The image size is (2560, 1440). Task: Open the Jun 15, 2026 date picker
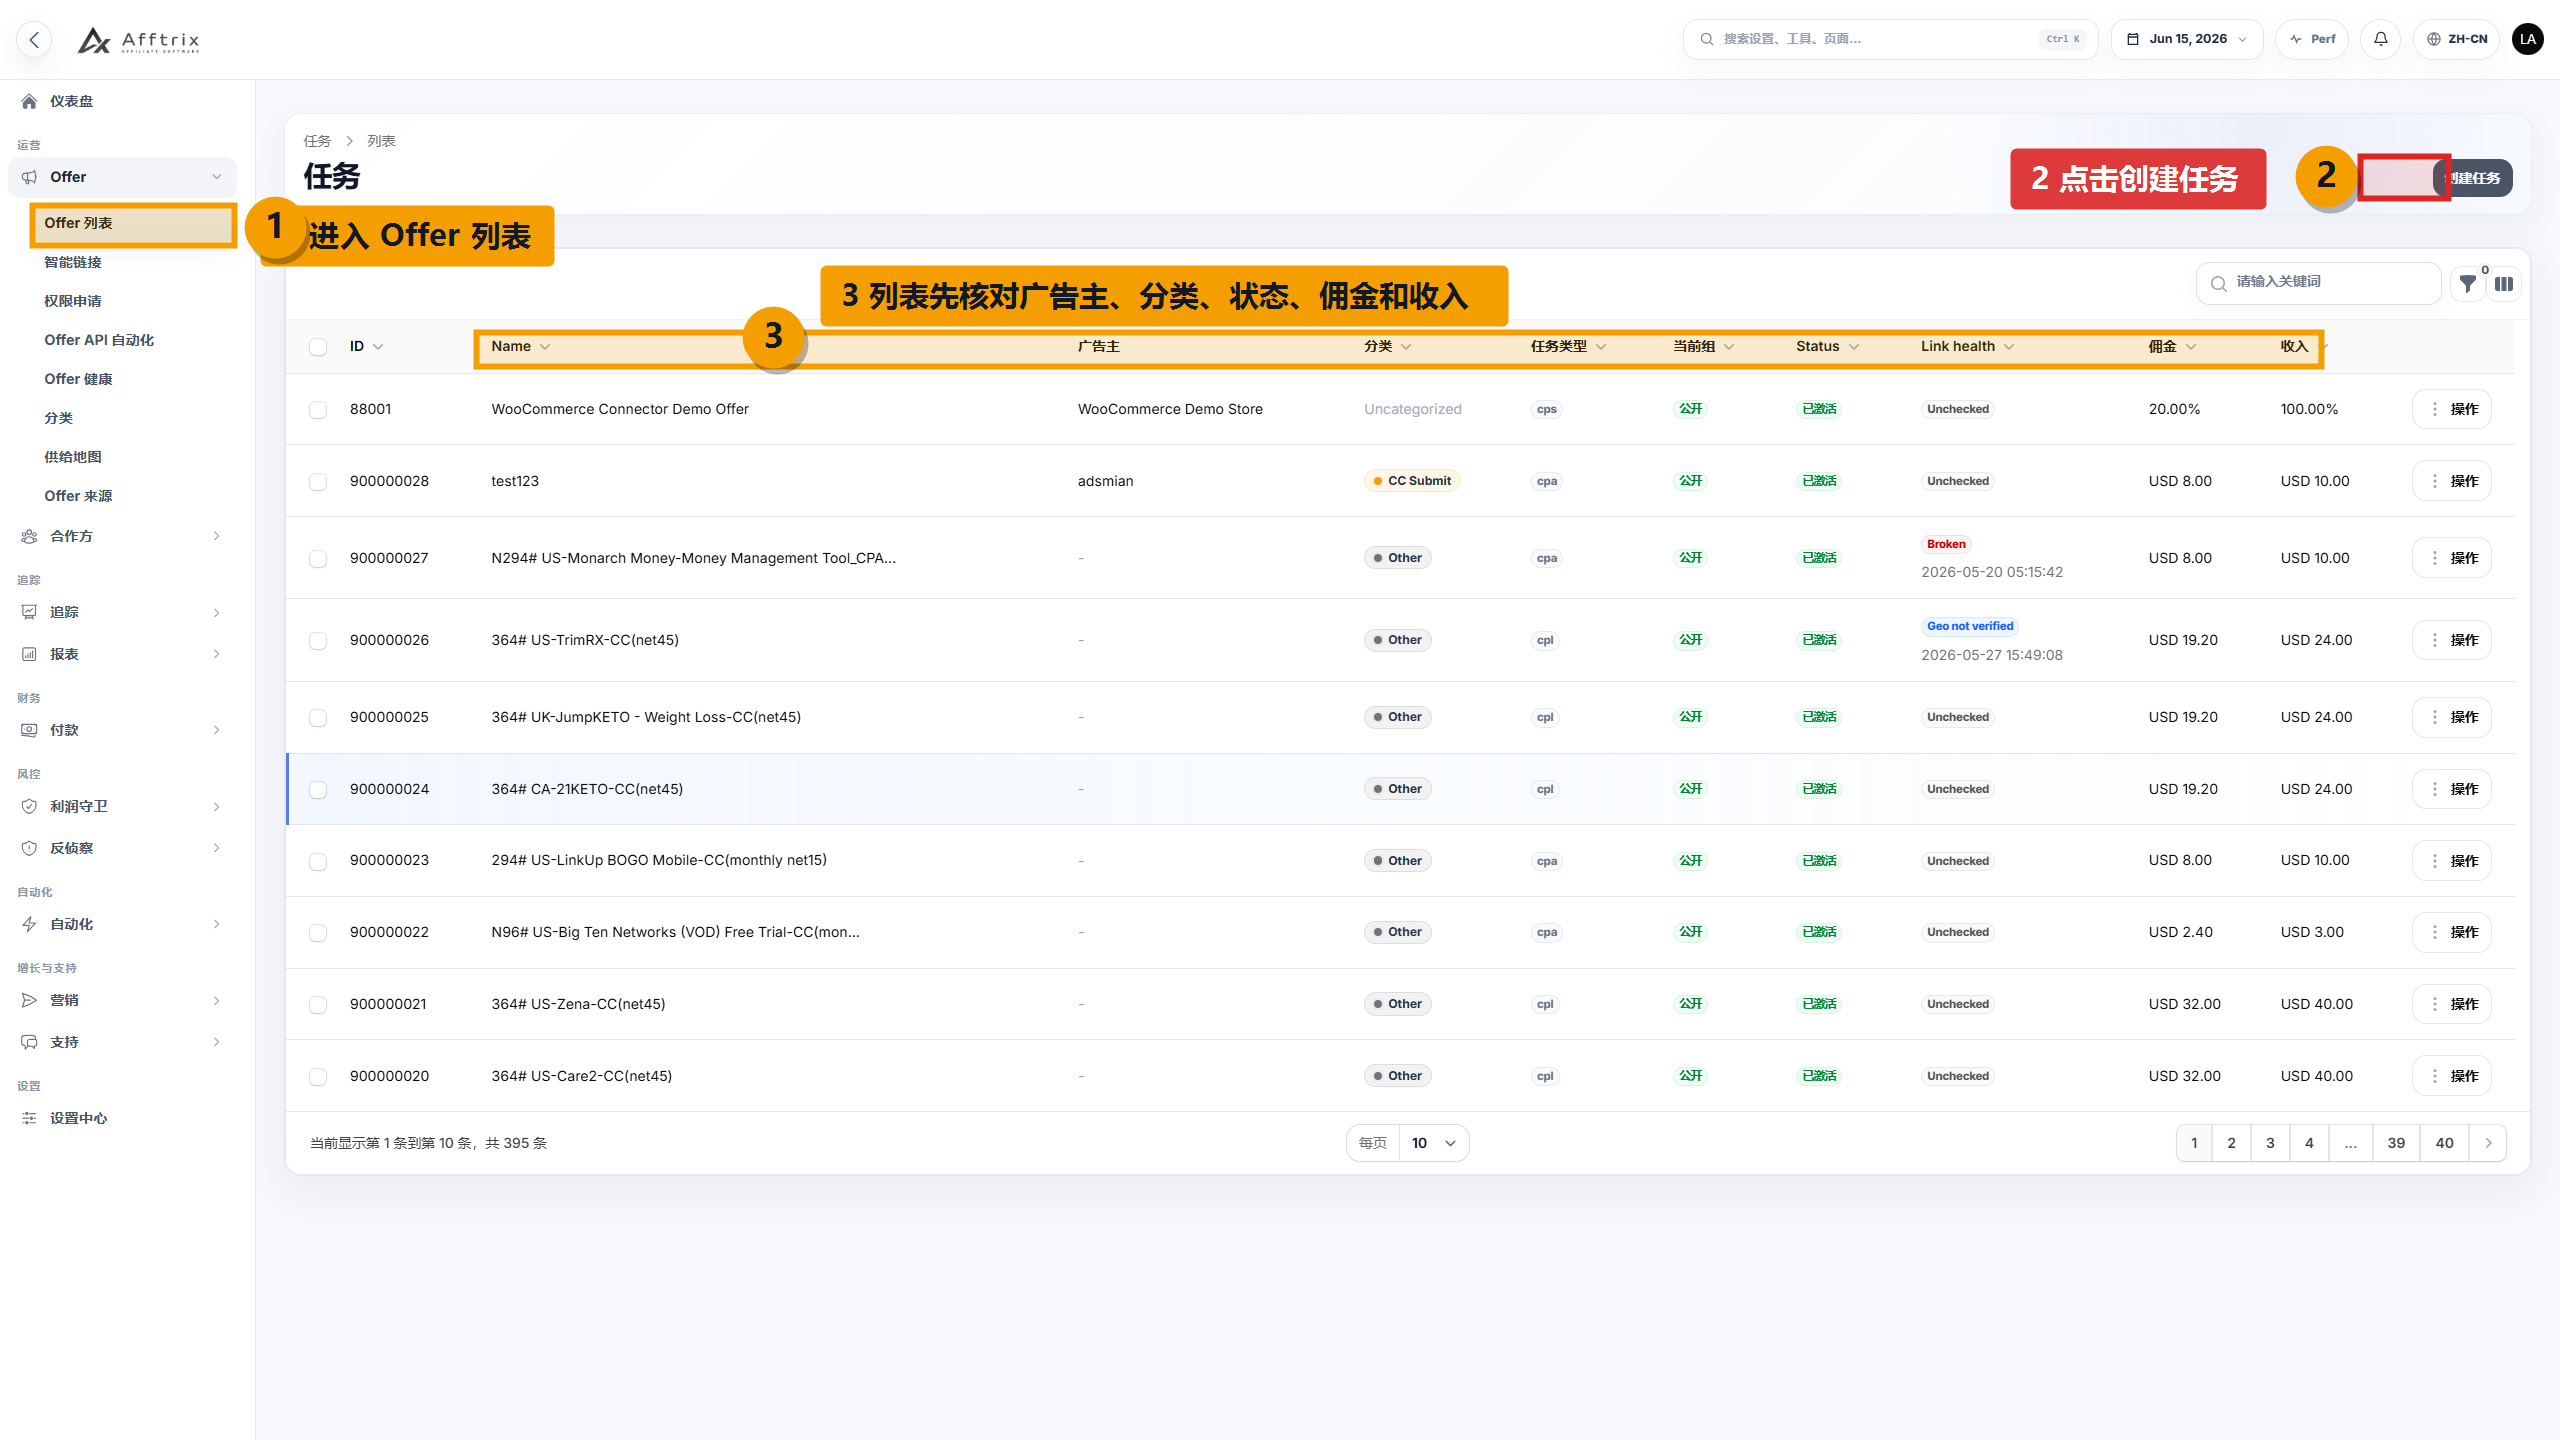tap(2187, 39)
